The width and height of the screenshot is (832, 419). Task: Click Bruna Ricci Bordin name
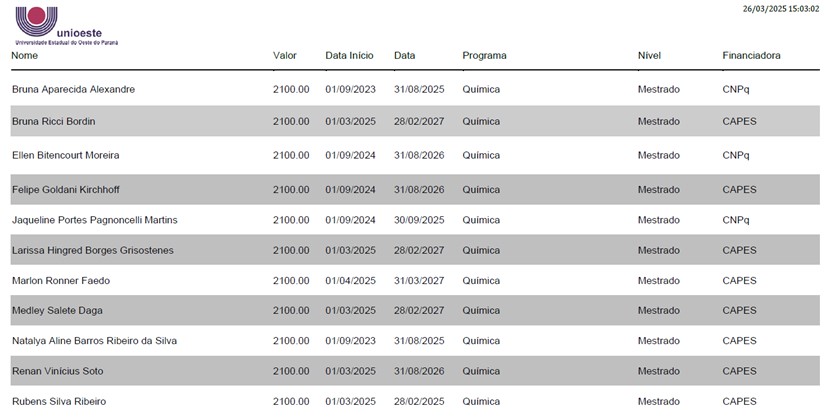pos(54,121)
